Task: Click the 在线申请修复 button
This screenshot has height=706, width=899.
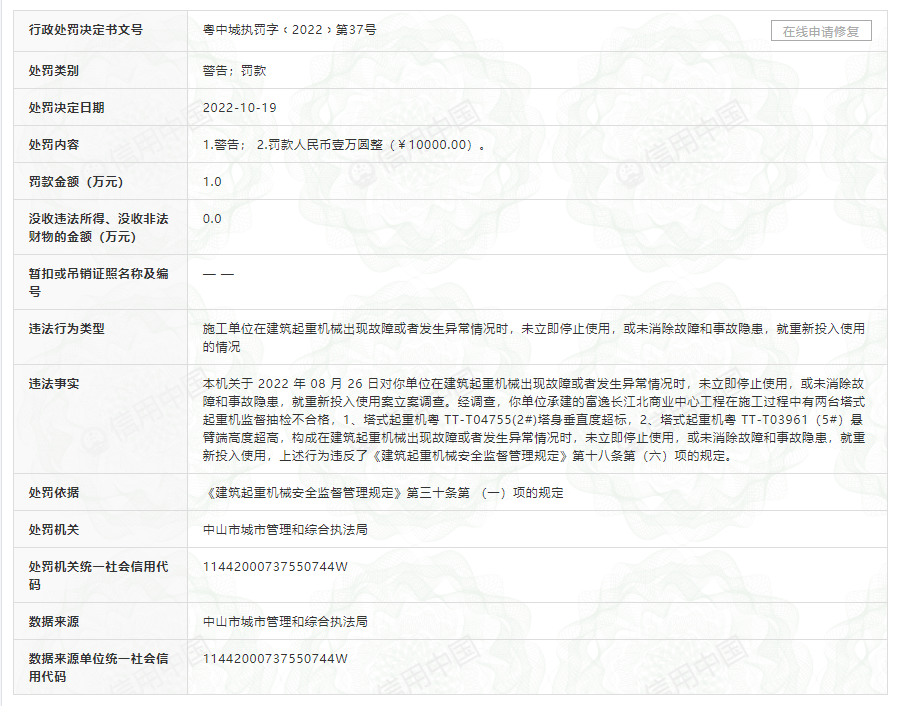Action: click(x=821, y=31)
